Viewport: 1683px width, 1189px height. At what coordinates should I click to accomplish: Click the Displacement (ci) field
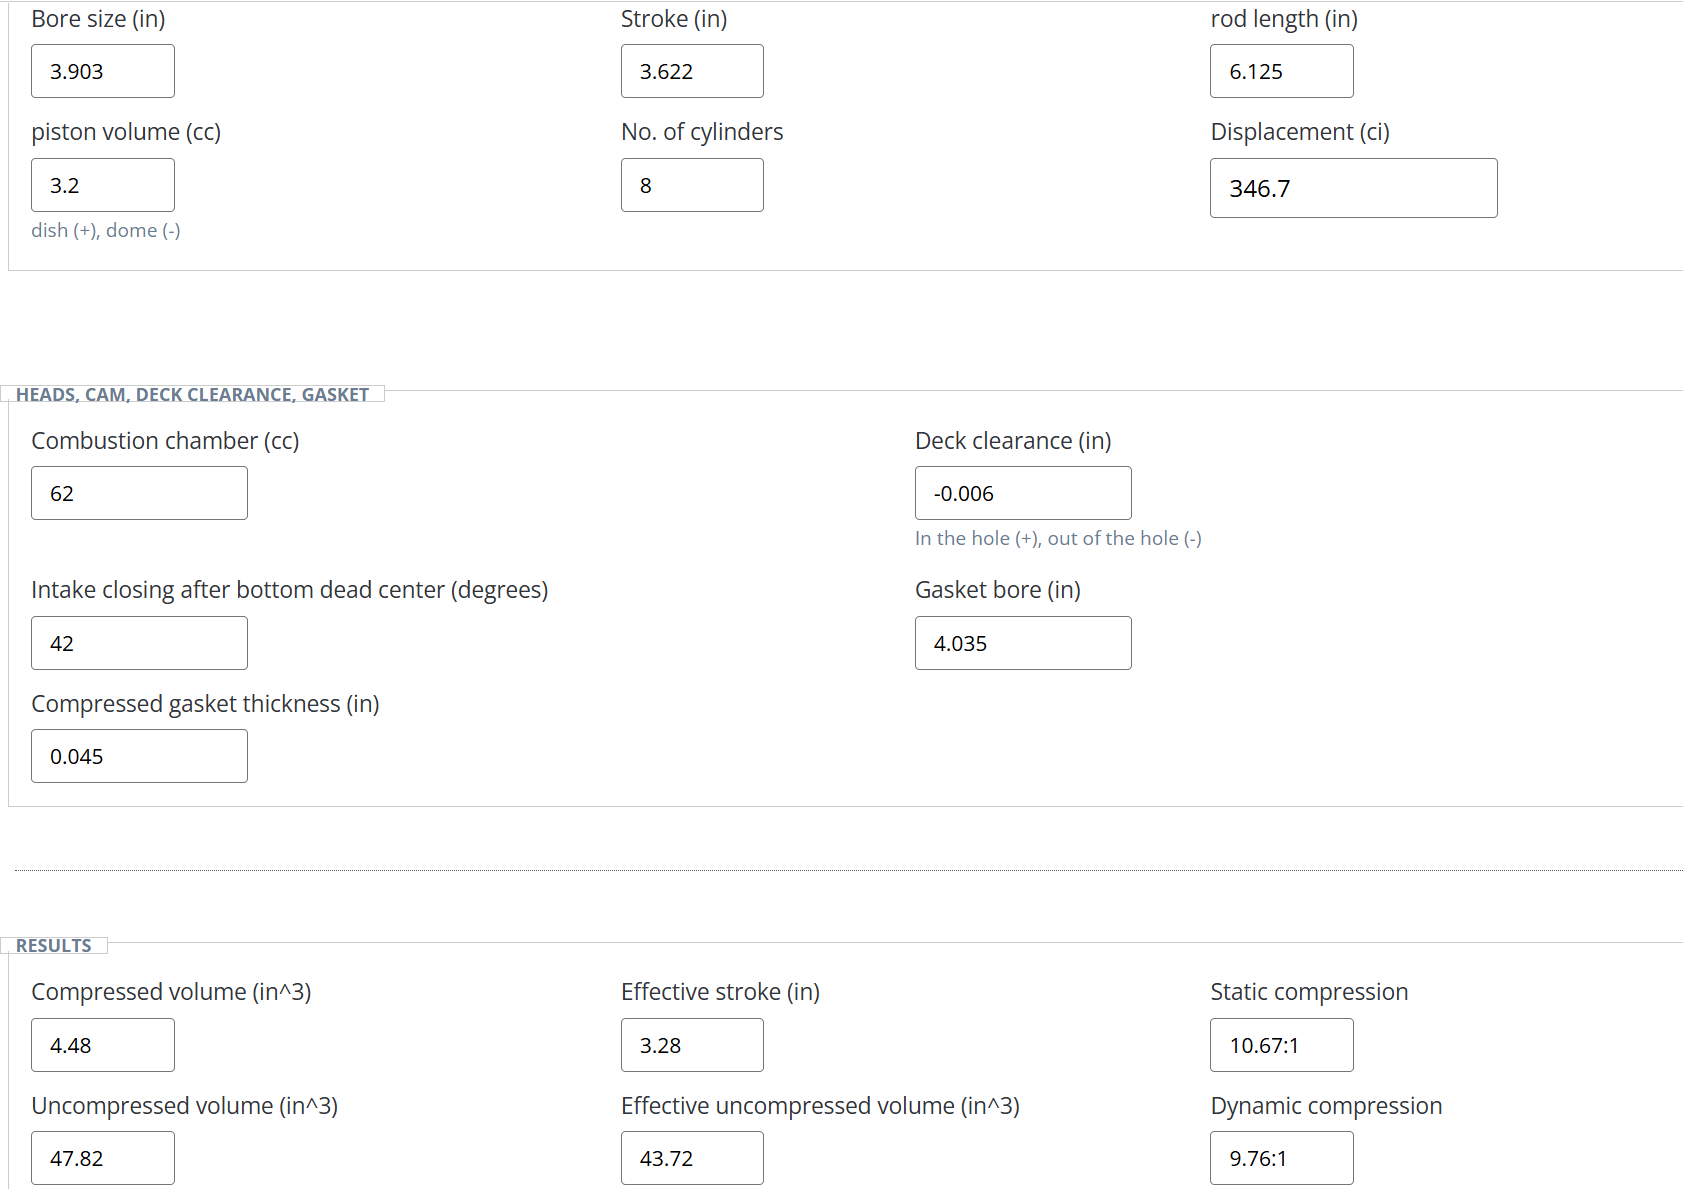click(1352, 188)
